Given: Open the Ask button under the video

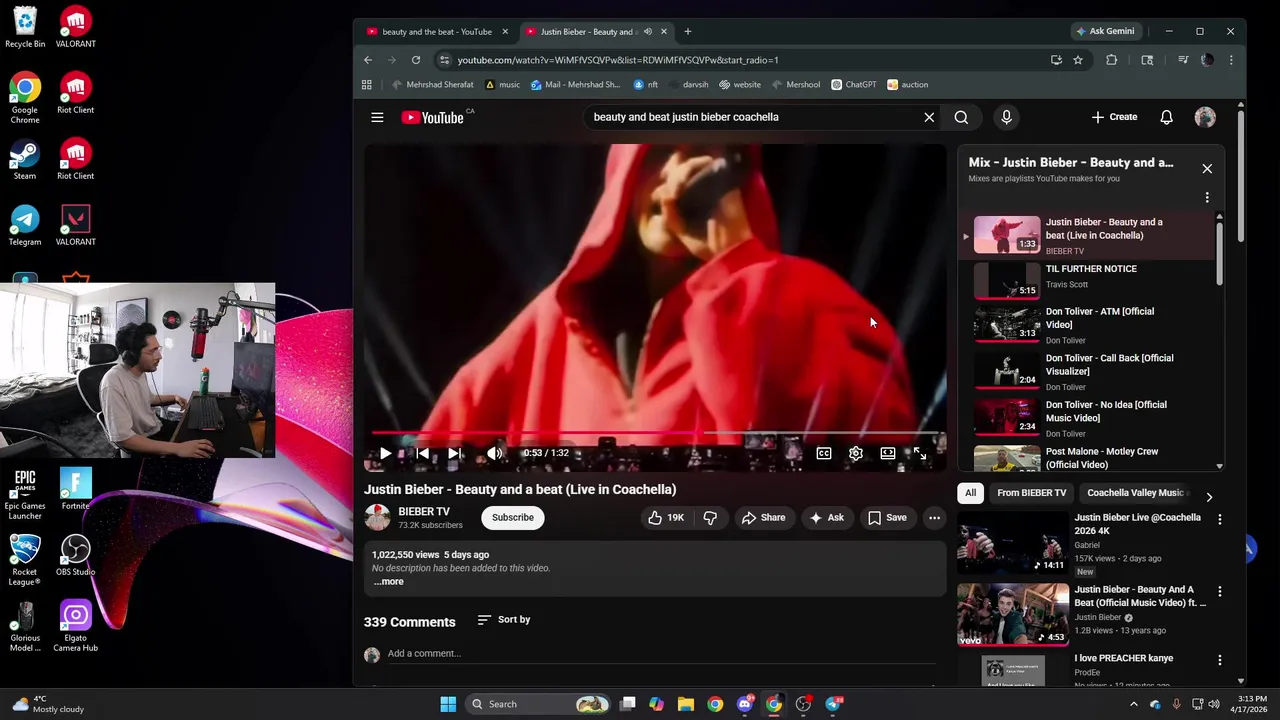Looking at the screenshot, I should (x=826, y=517).
